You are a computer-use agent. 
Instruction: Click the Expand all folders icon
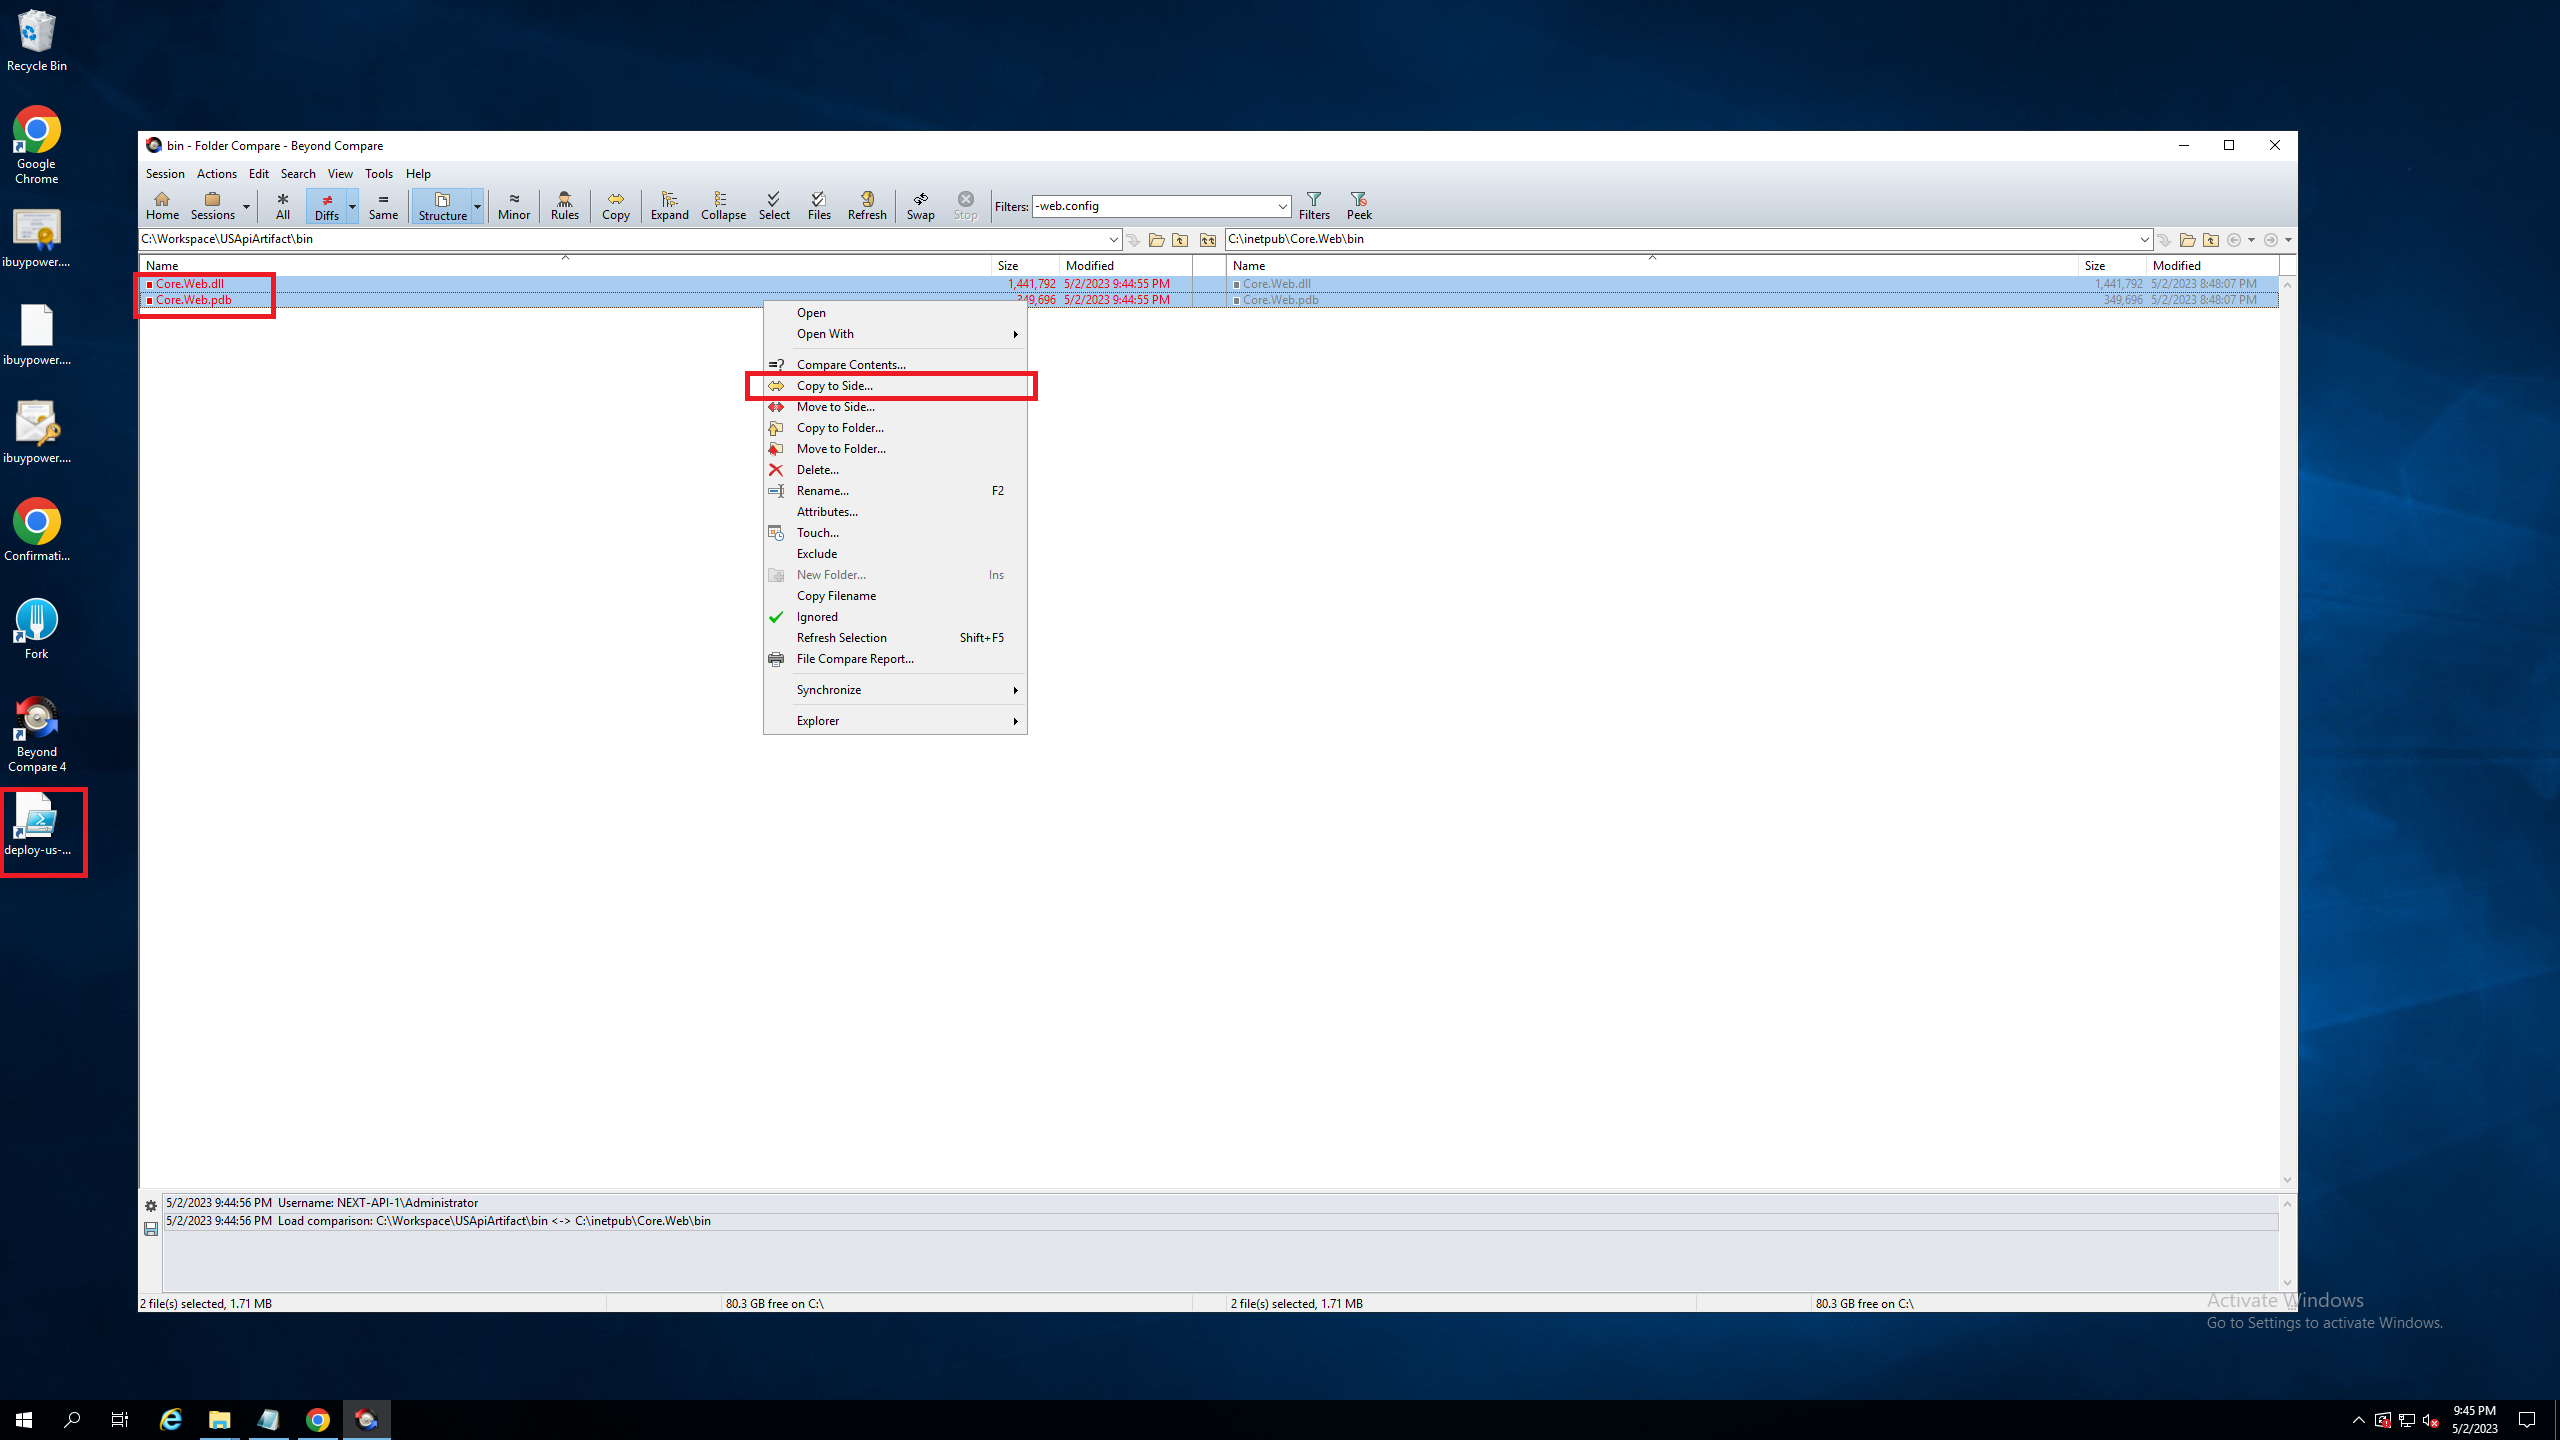(x=669, y=205)
